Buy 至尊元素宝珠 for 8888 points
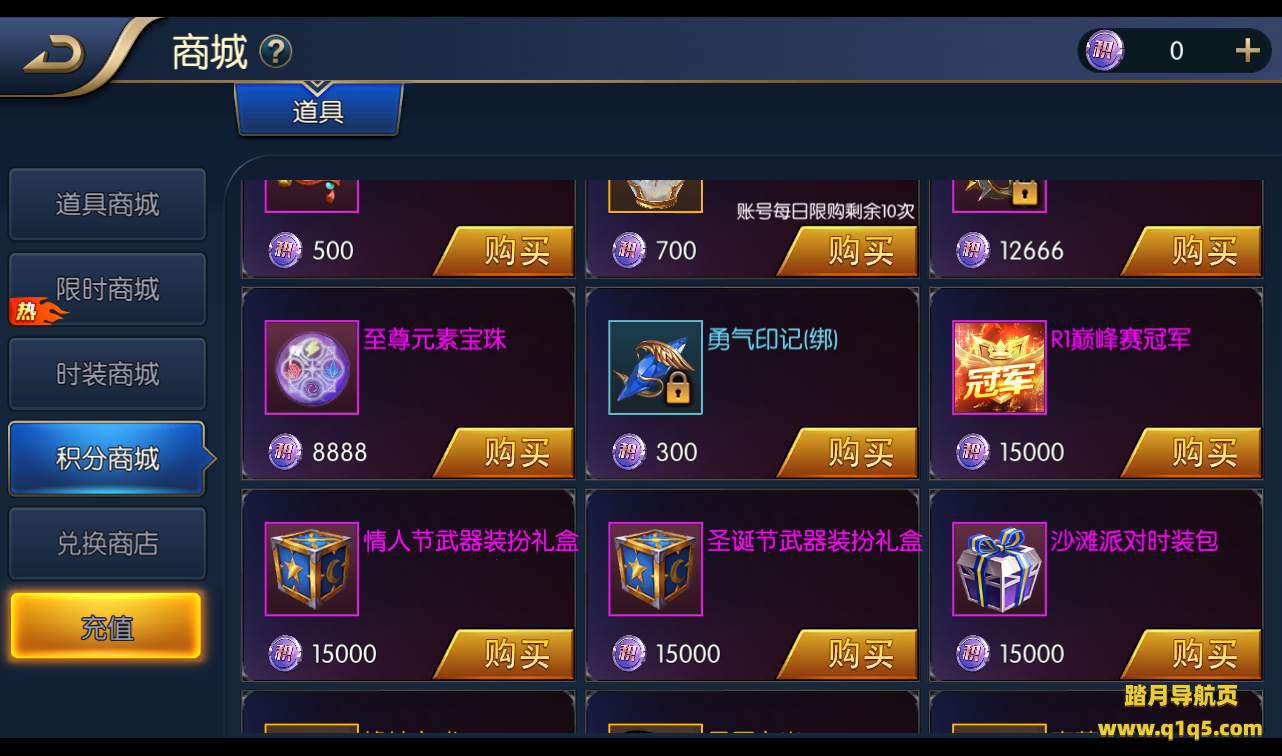Image resolution: width=1282 pixels, height=756 pixels. point(506,453)
